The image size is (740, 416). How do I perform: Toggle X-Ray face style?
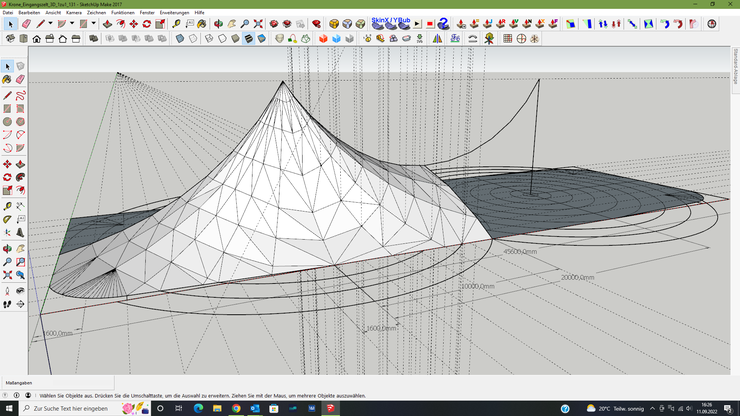pyautogui.click(x=180, y=39)
